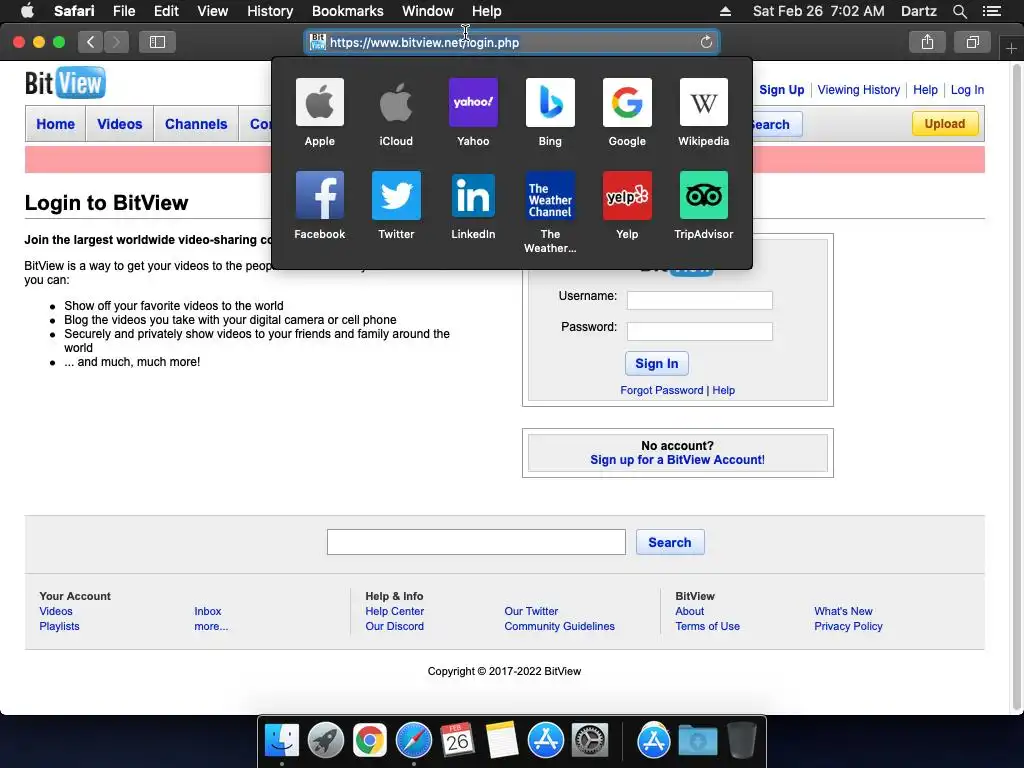This screenshot has height=768, width=1024.
Task: Reload the page with the refresh icon
Action: (706, 42)
